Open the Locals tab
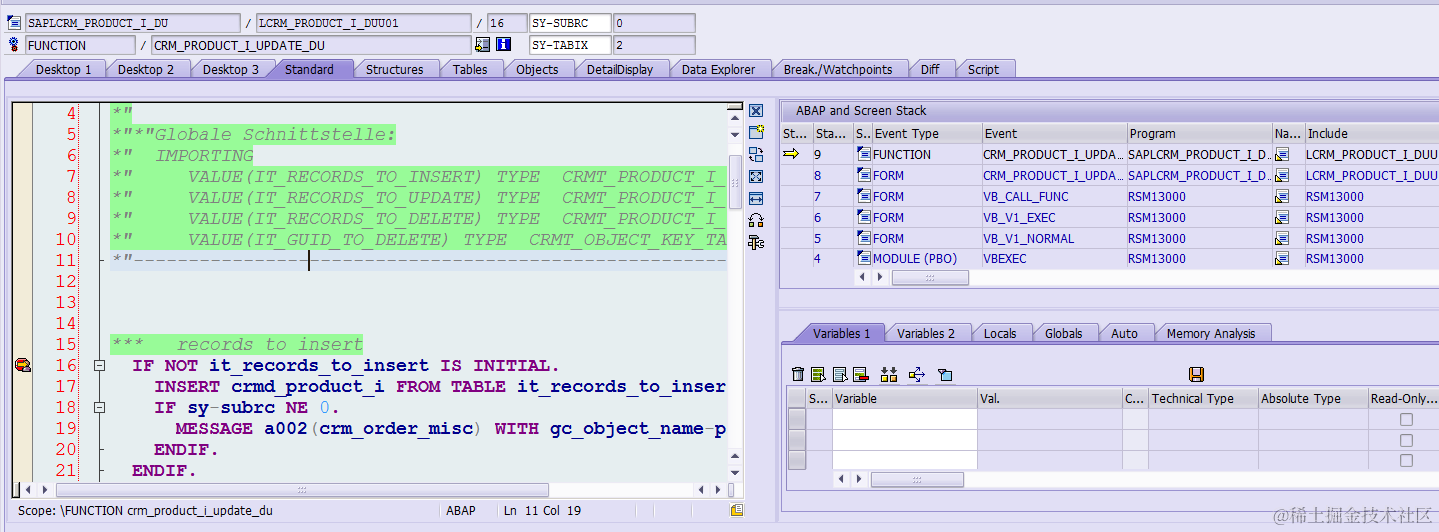1439x532 pixels. 1000,333
